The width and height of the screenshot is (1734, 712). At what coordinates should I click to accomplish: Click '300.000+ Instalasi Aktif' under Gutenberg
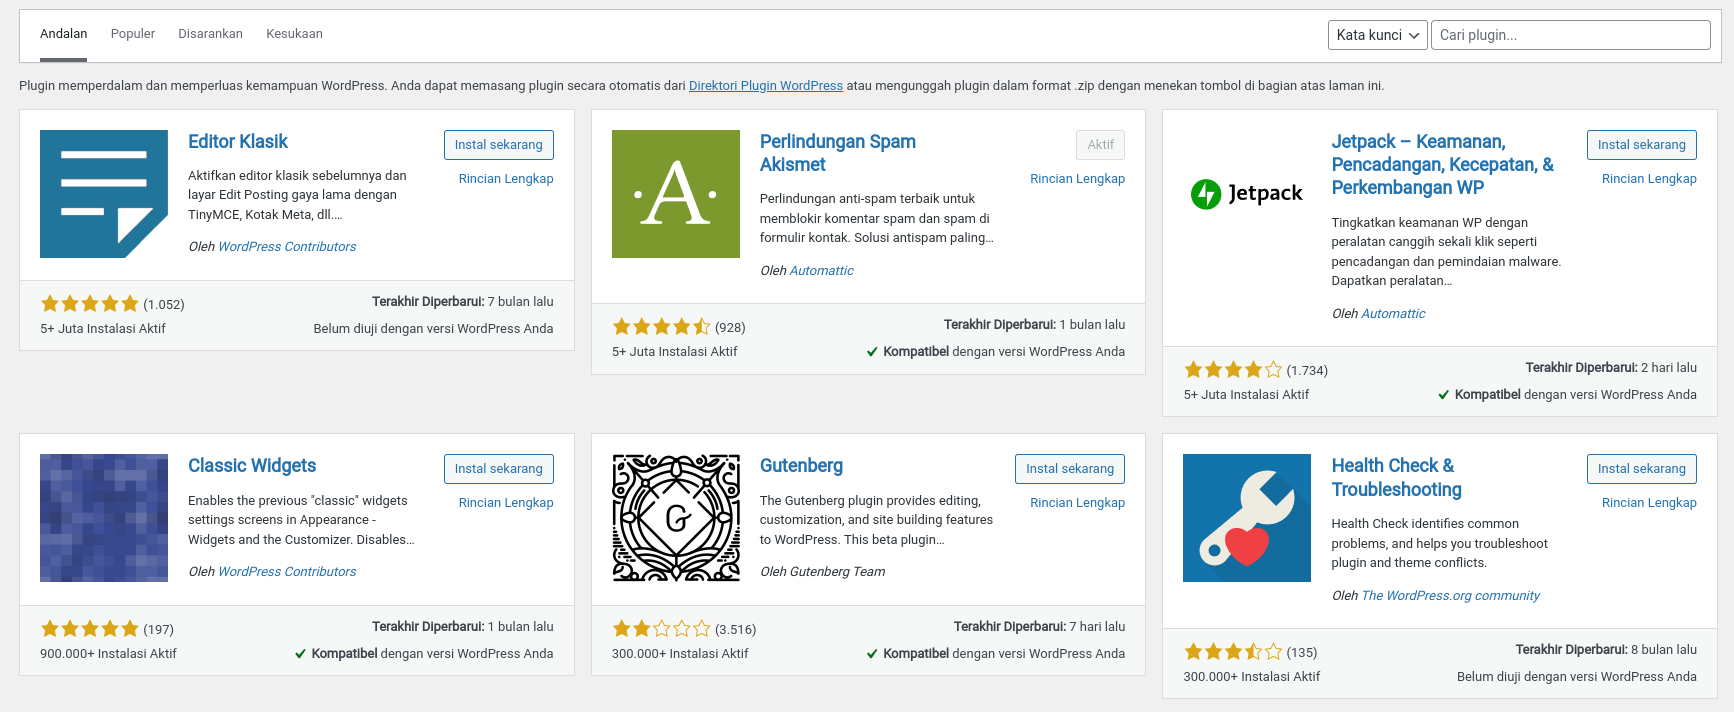(680, 654)
